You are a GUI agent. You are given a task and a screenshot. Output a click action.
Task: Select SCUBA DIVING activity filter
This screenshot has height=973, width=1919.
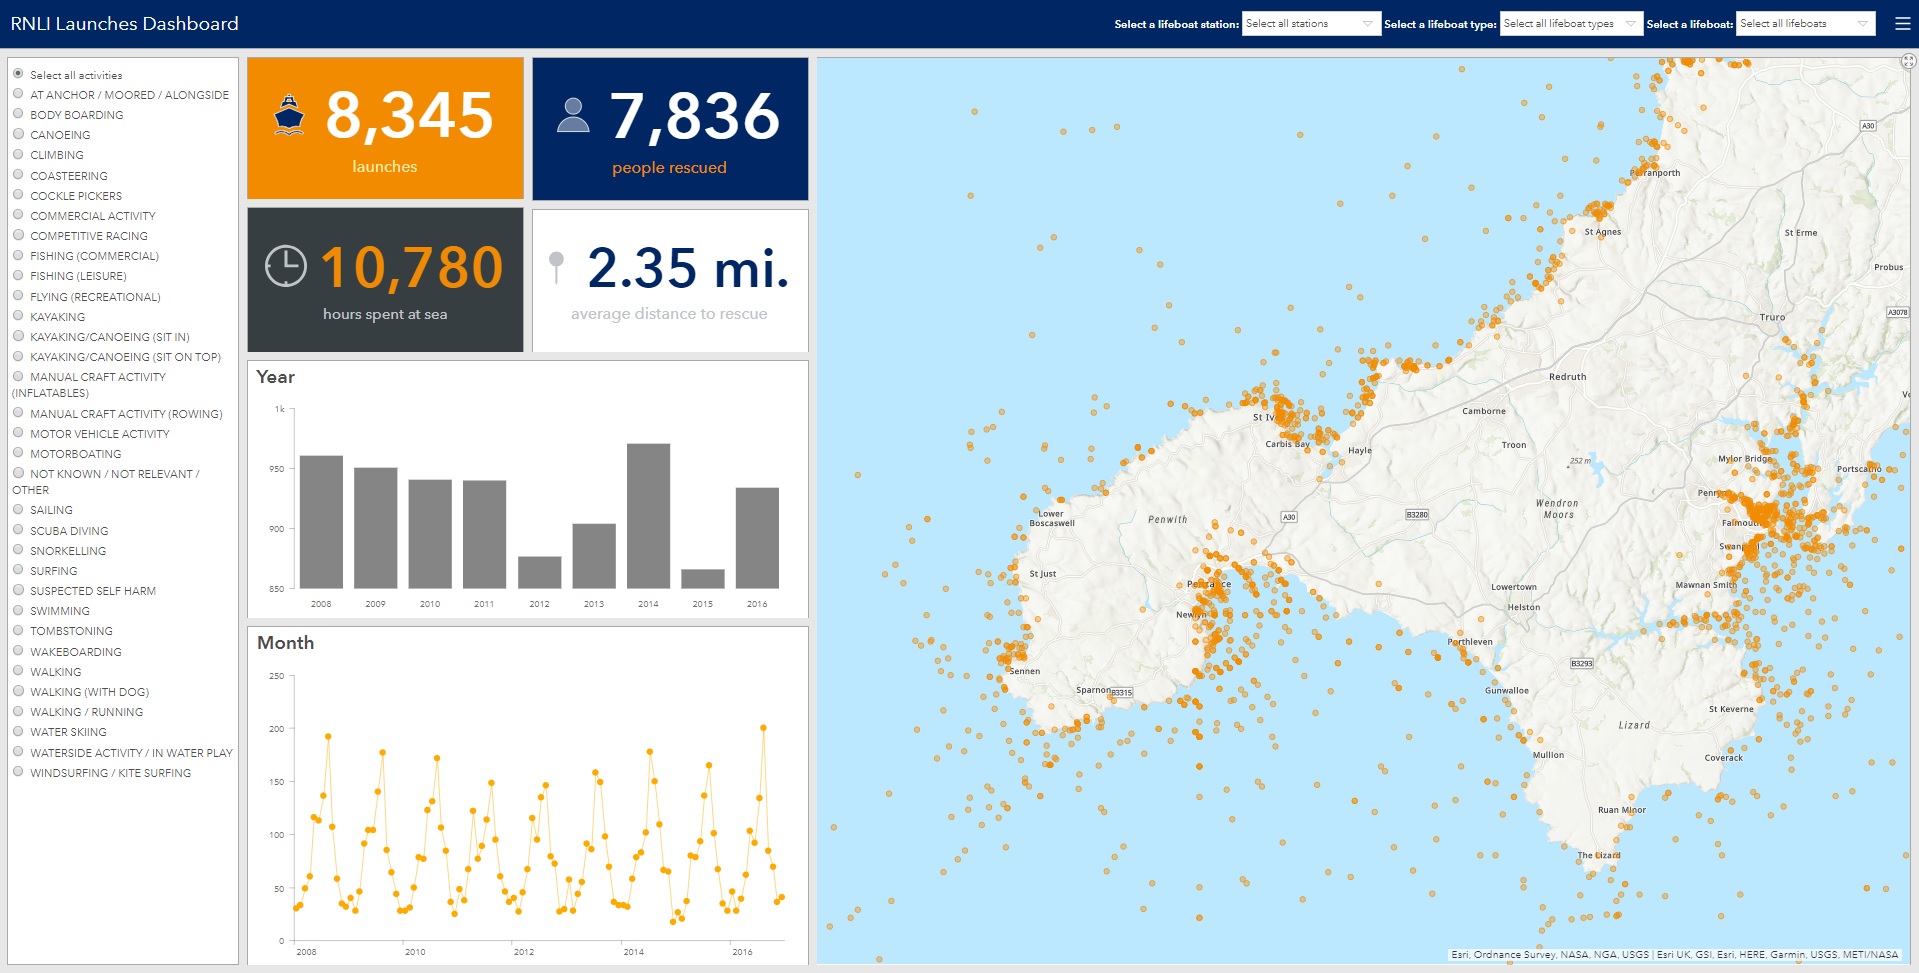(18, 530)
